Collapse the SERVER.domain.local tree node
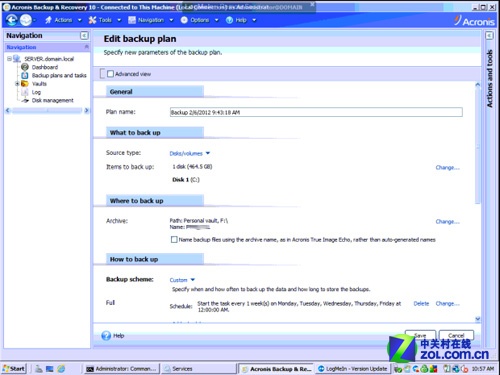500x375 pixels. [x=9, y=59]
